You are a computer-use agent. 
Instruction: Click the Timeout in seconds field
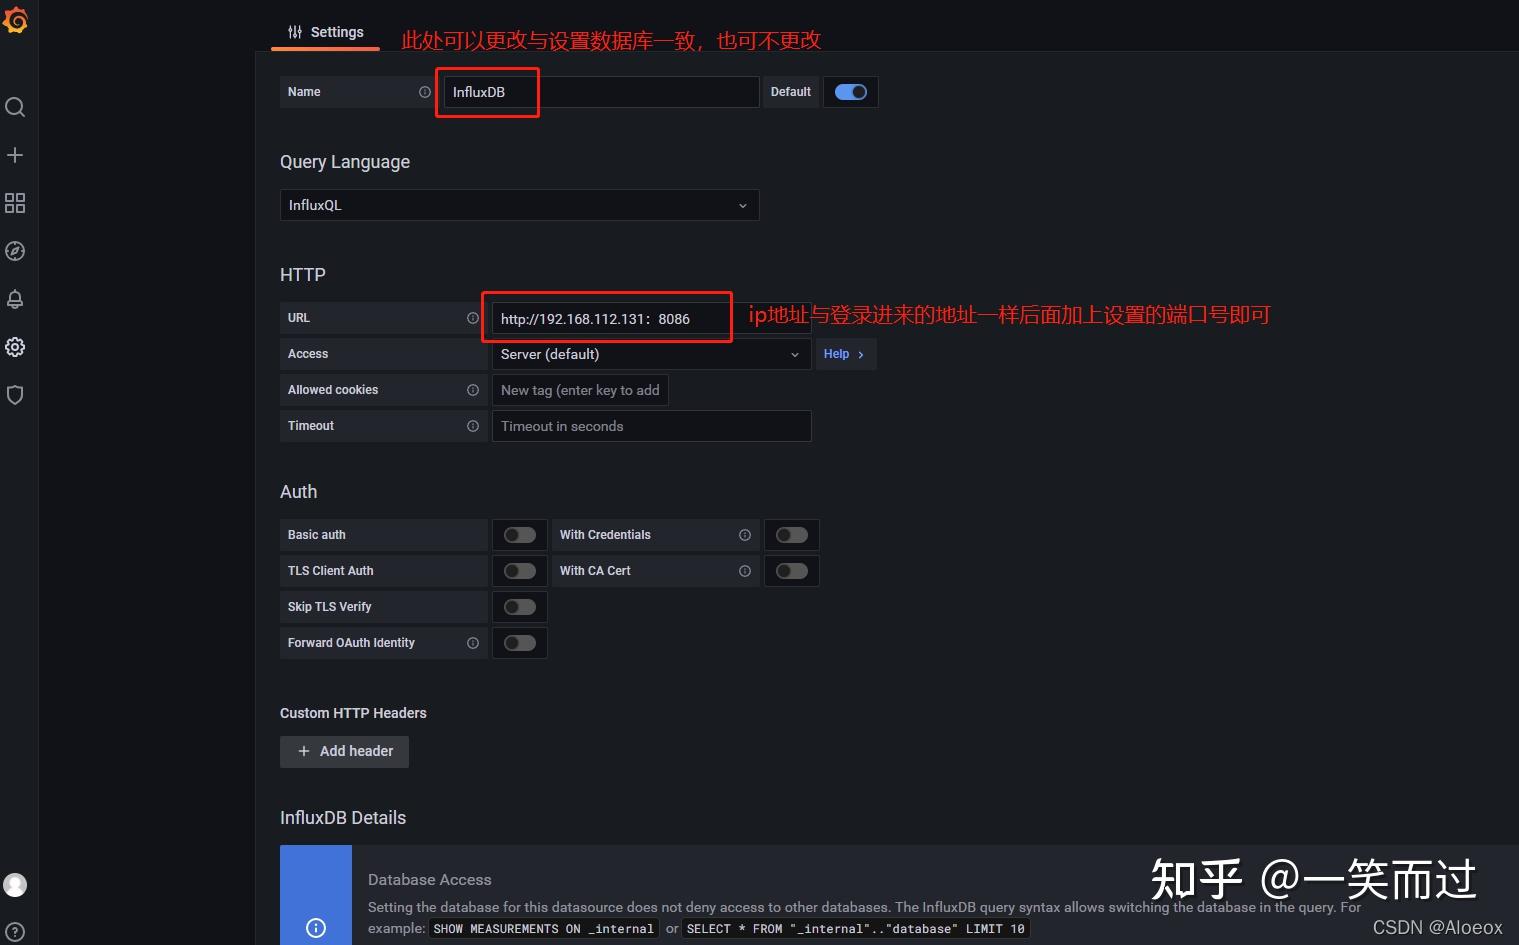650,426
